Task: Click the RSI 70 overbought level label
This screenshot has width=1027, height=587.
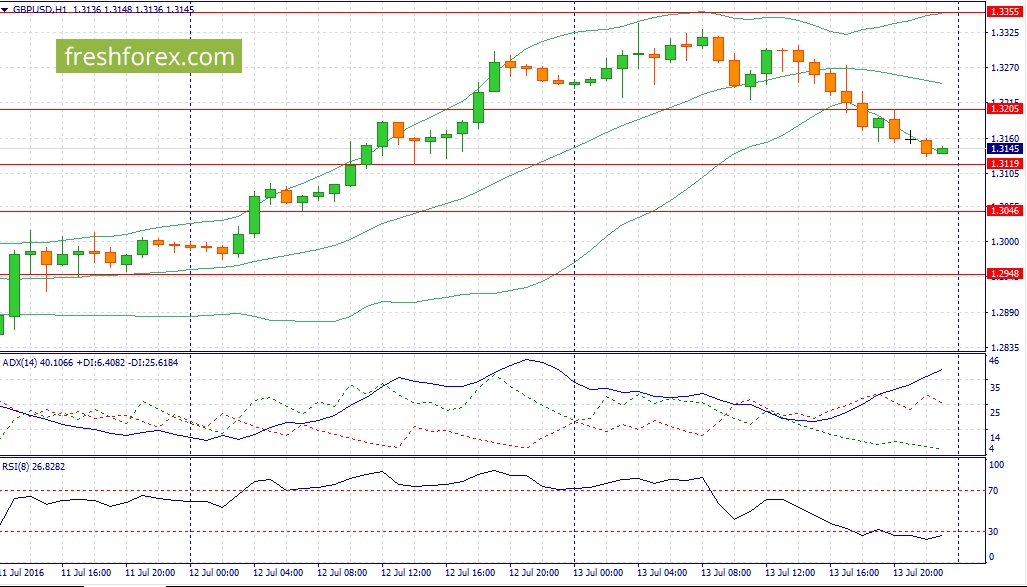Action: coord(994,490)
